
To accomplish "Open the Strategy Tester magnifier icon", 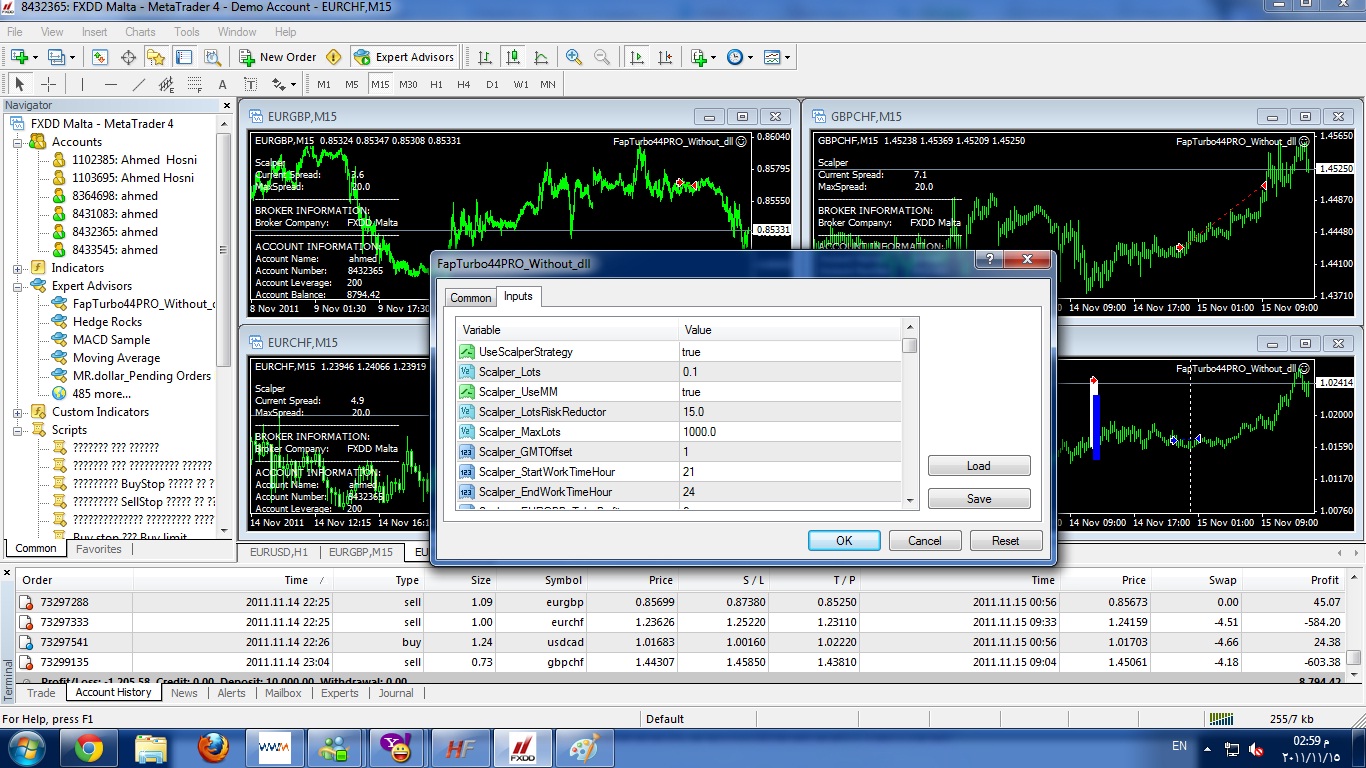I will pyautogui.click(x=212, y=57).
